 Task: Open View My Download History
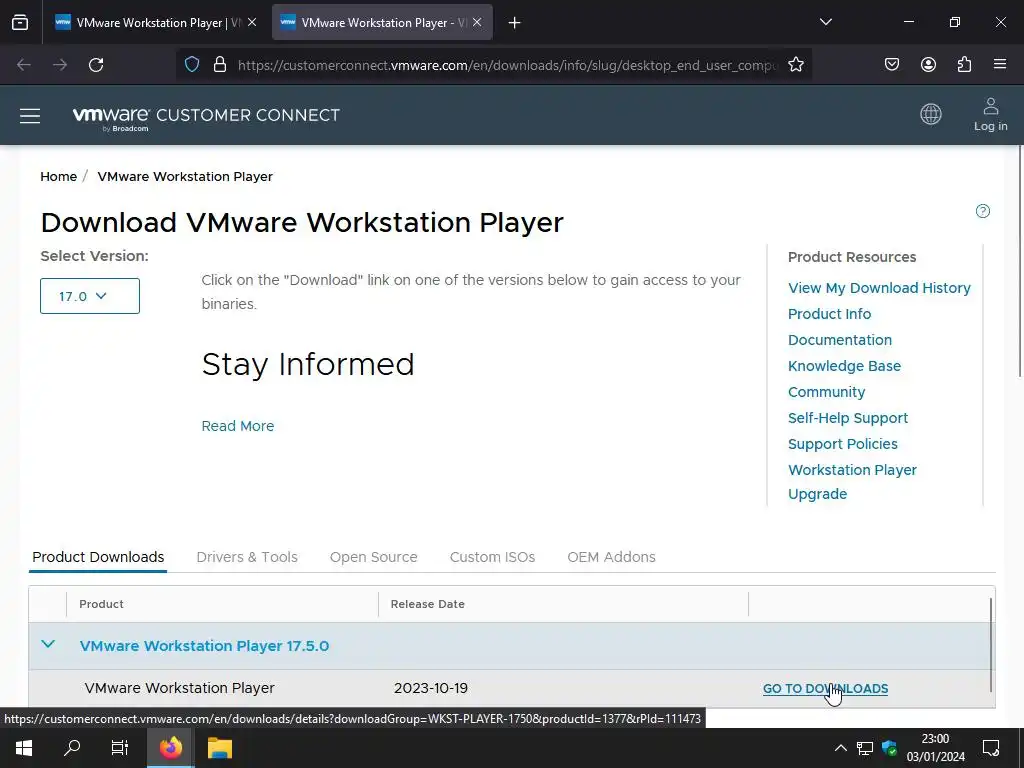(879, 288)
